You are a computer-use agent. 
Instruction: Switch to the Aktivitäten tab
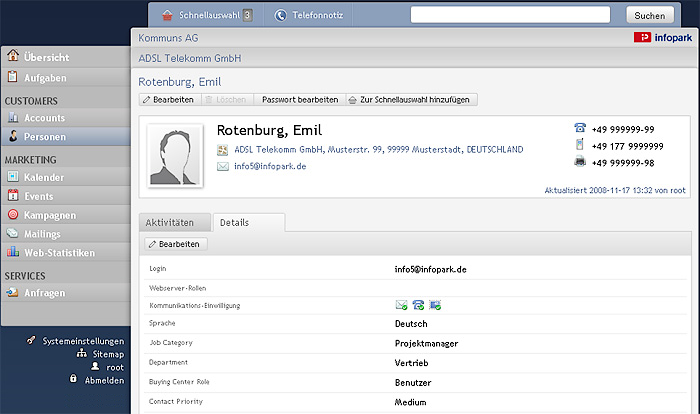[175, 222]
